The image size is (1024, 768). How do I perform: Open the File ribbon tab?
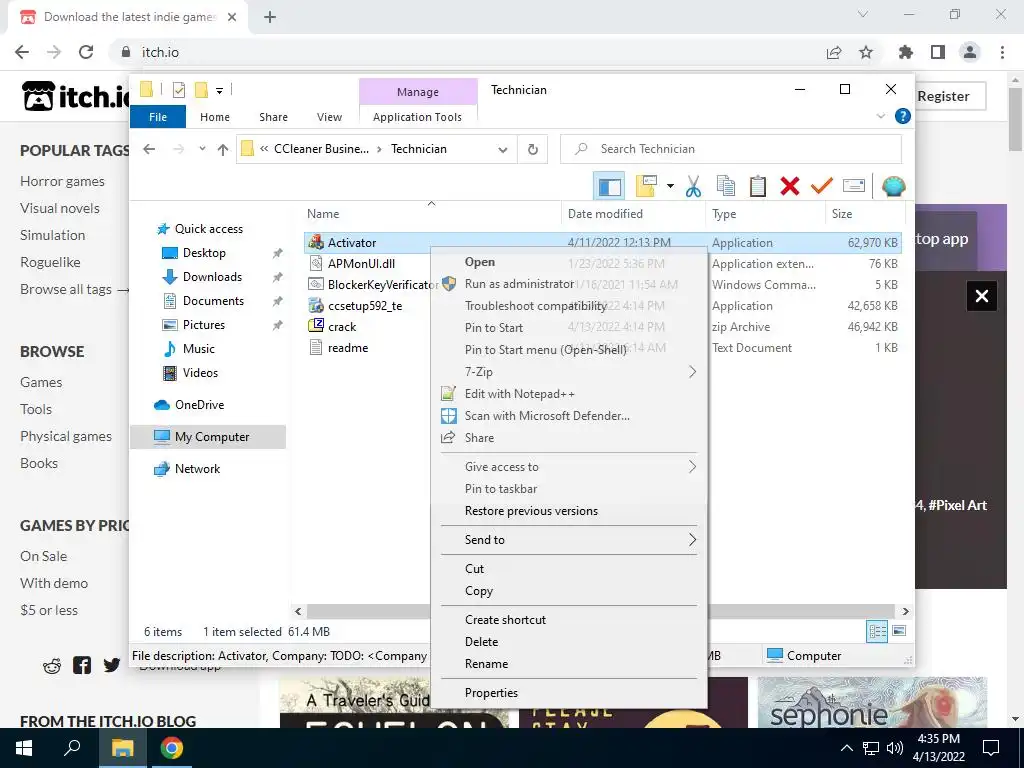pyautogui.click(x=158, y=117)
